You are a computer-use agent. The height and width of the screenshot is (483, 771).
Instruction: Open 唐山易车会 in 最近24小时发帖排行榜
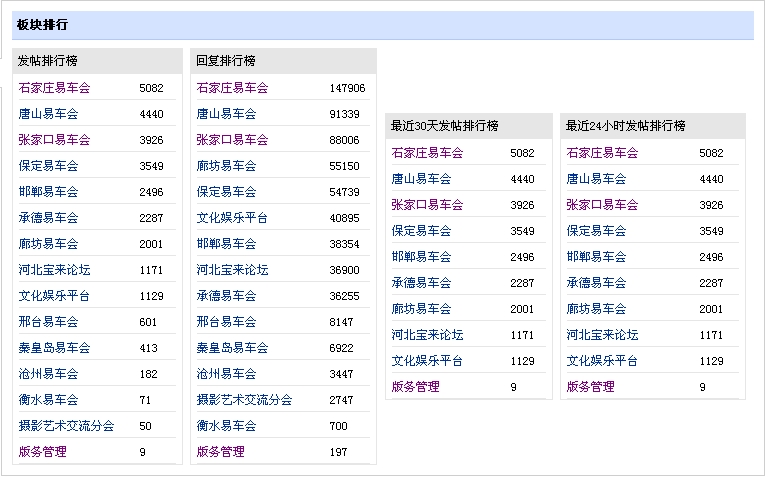[x=597, y=179]
